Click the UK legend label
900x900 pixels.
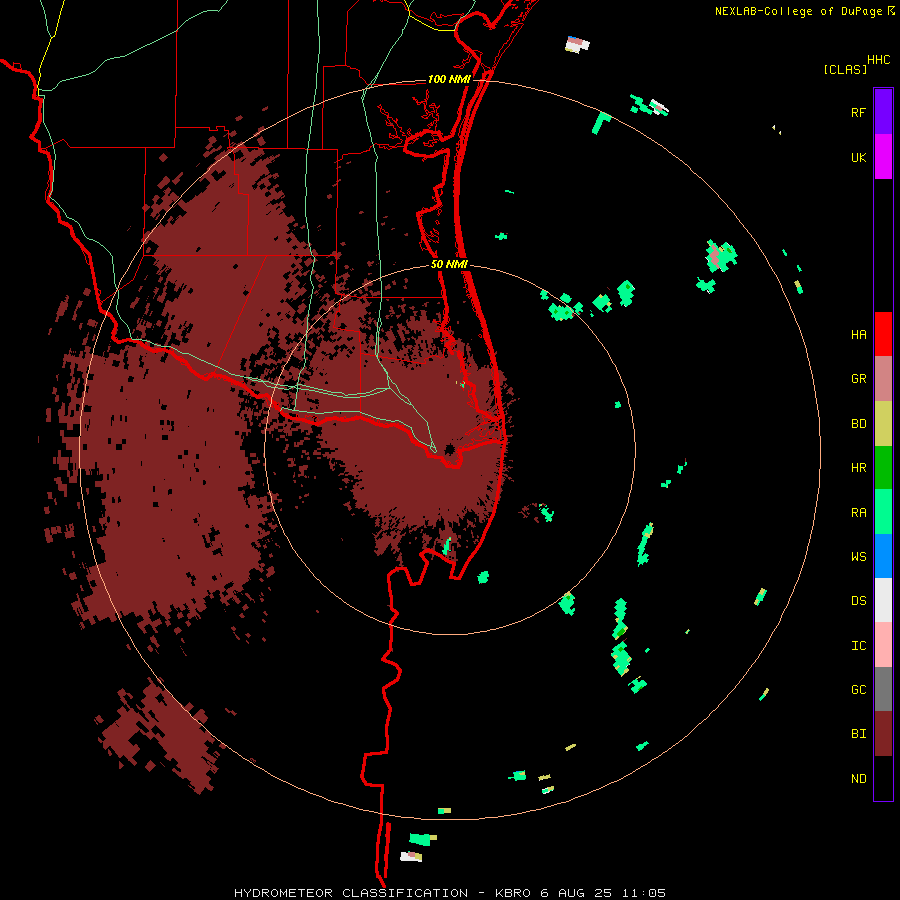point(858,157)
